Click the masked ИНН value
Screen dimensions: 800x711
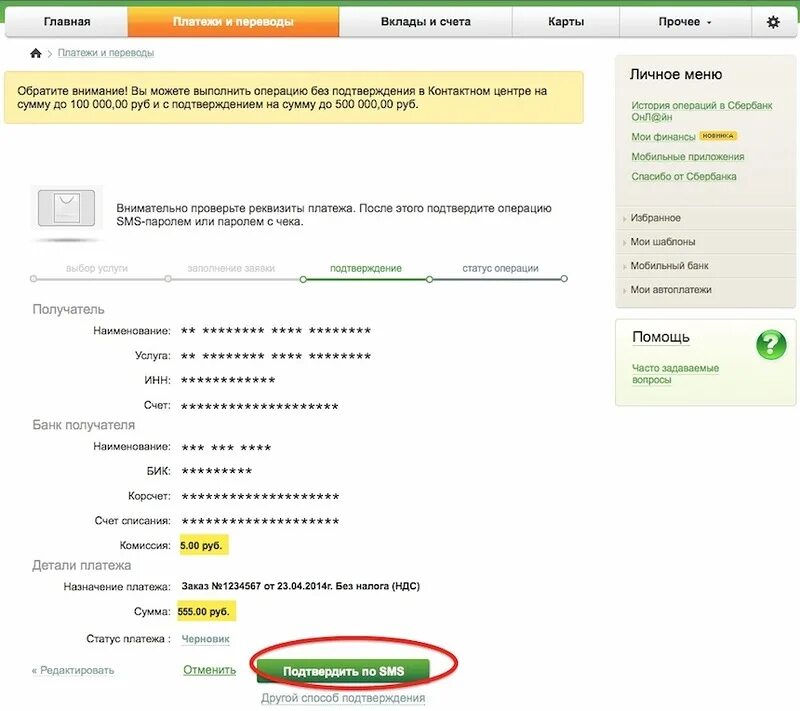[228, 380]
